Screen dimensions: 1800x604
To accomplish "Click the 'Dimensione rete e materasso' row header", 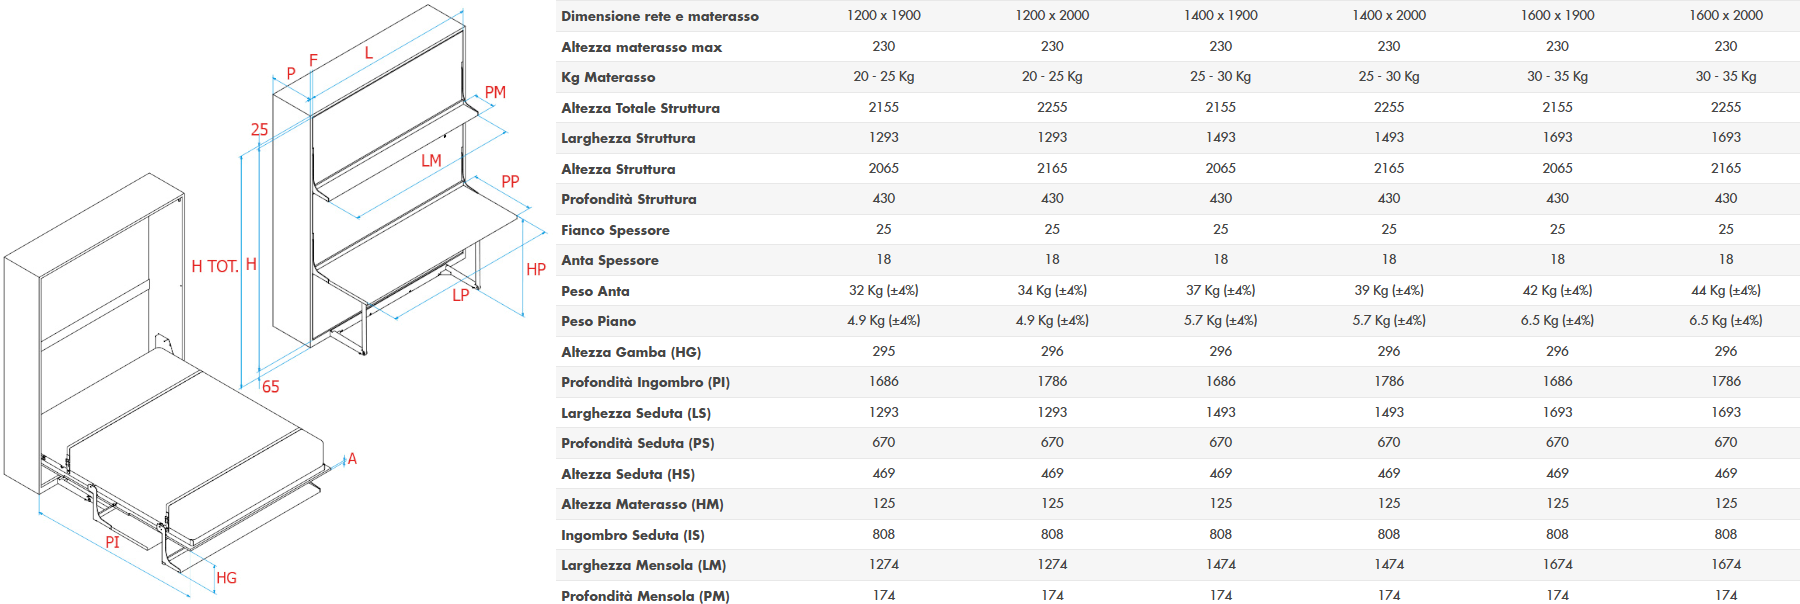I will [x=660, y=16].
